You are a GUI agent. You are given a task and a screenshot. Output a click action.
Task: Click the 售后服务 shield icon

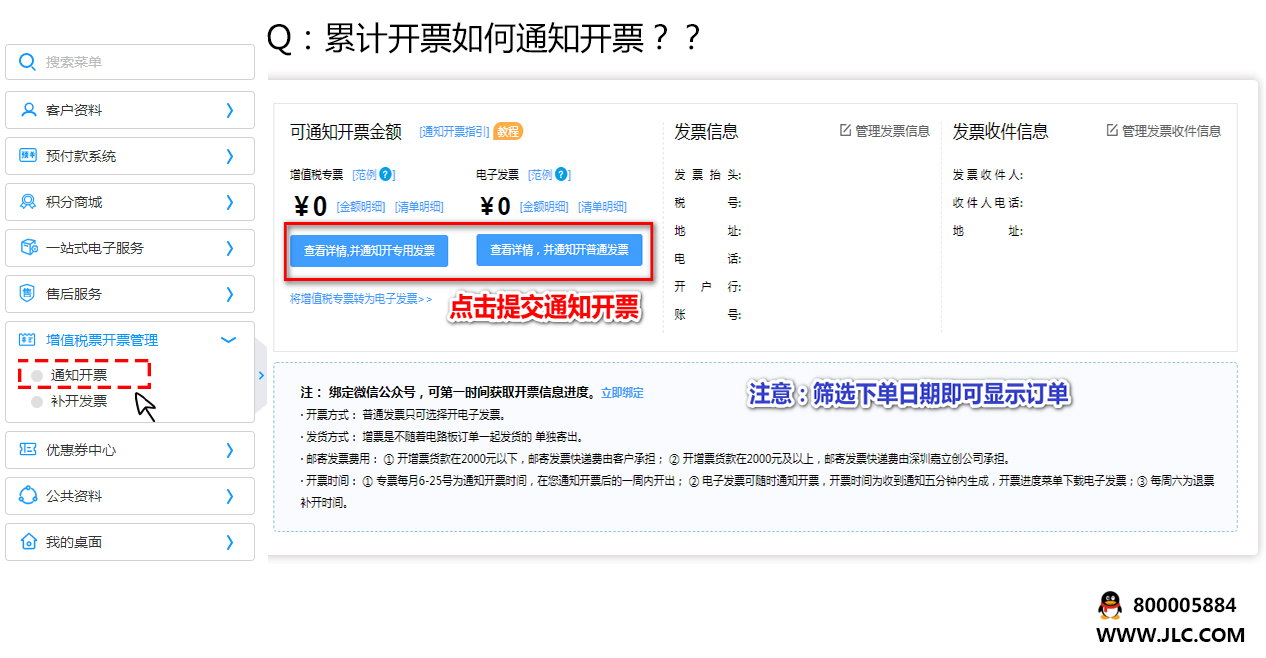coord(28,293)
